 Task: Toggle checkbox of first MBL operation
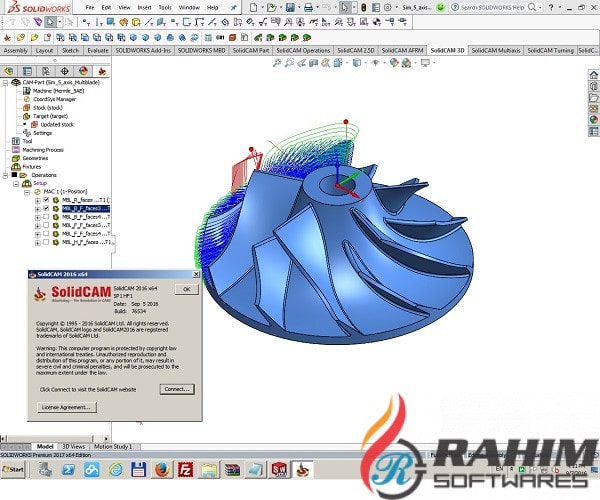coord(45,200)
